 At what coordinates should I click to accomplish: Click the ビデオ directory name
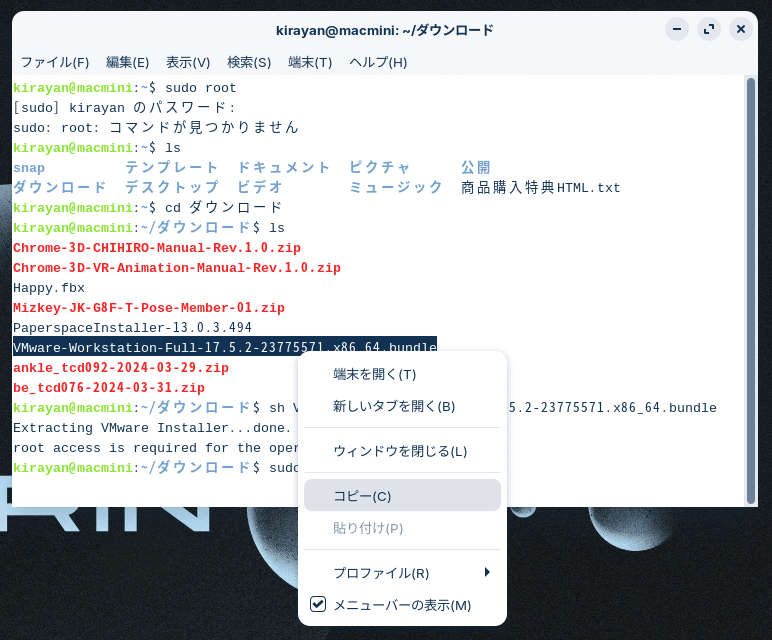pos(259,187)
